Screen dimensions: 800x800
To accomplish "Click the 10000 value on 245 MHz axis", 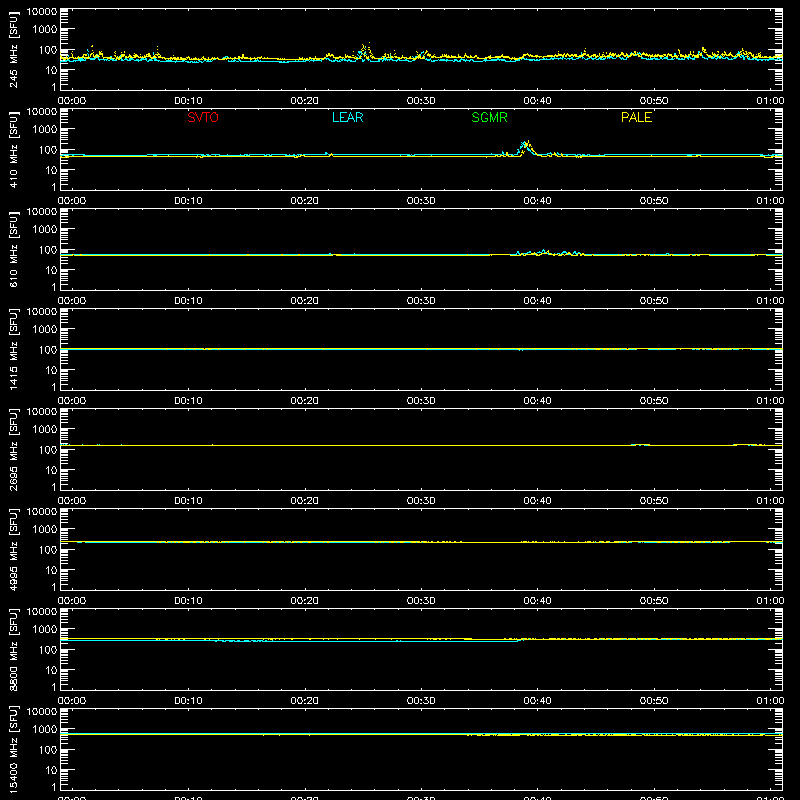I will [x=42, y=12].
